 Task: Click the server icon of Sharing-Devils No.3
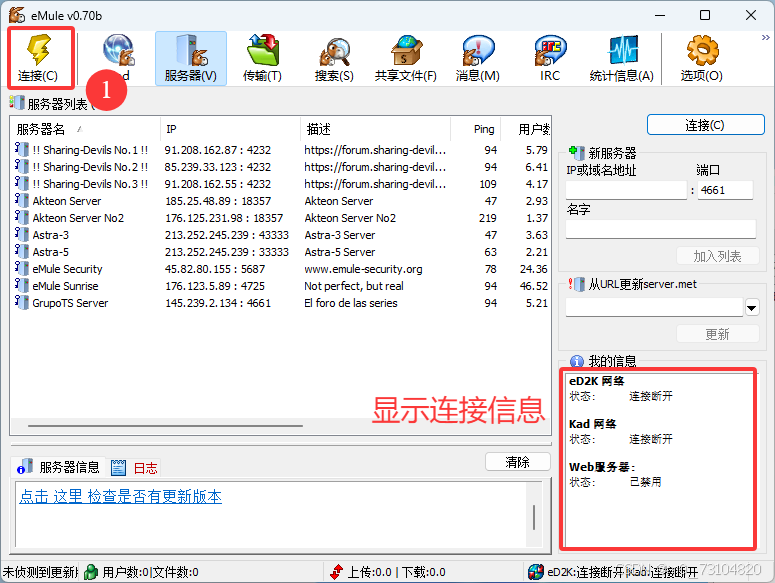pos(21,183)
